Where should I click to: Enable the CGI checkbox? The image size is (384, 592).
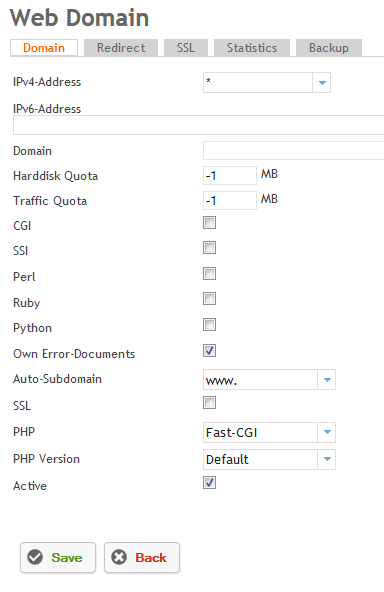(210, 223)
